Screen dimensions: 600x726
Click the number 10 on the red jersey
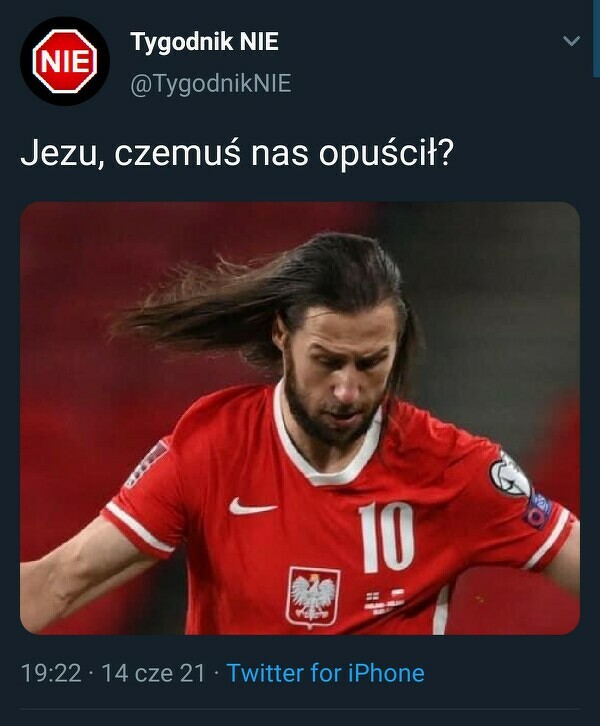coord(387,537)
